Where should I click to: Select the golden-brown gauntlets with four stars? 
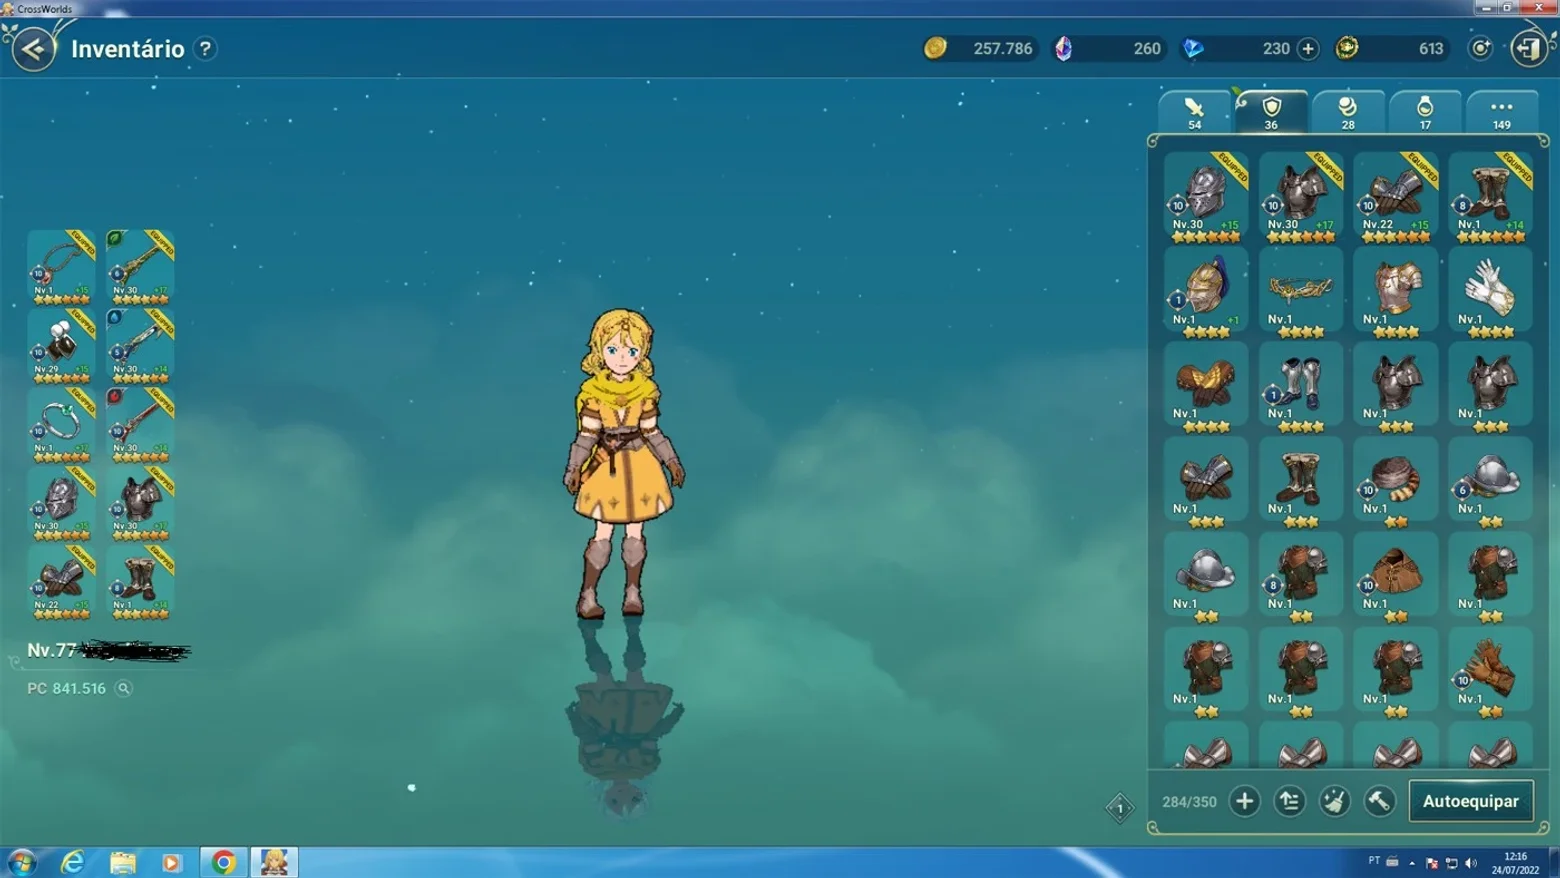pyautogui.click(x=1206, y=388)
